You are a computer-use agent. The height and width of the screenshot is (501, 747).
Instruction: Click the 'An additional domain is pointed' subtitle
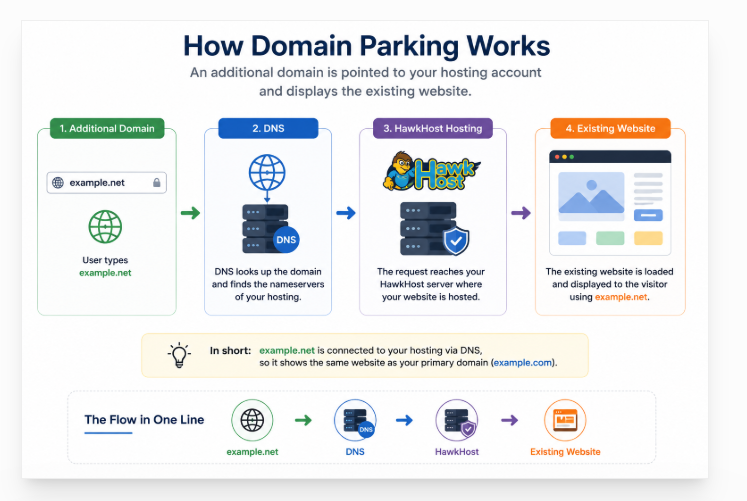(x=365, y=82)
